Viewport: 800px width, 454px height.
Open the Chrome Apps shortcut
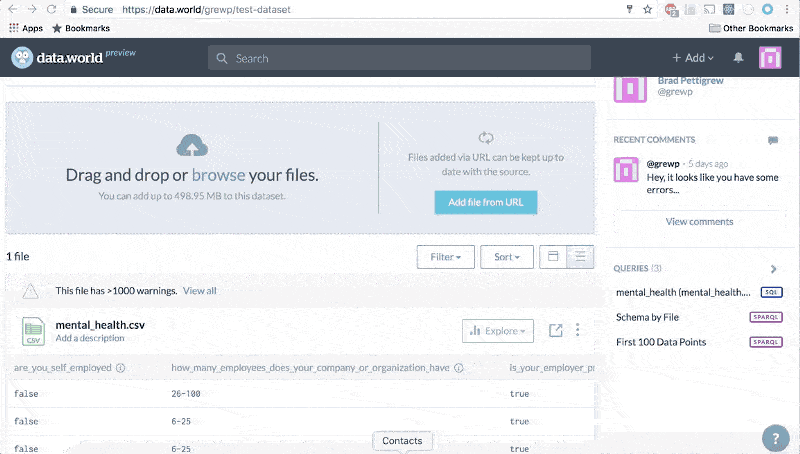[x=26, y=28]
